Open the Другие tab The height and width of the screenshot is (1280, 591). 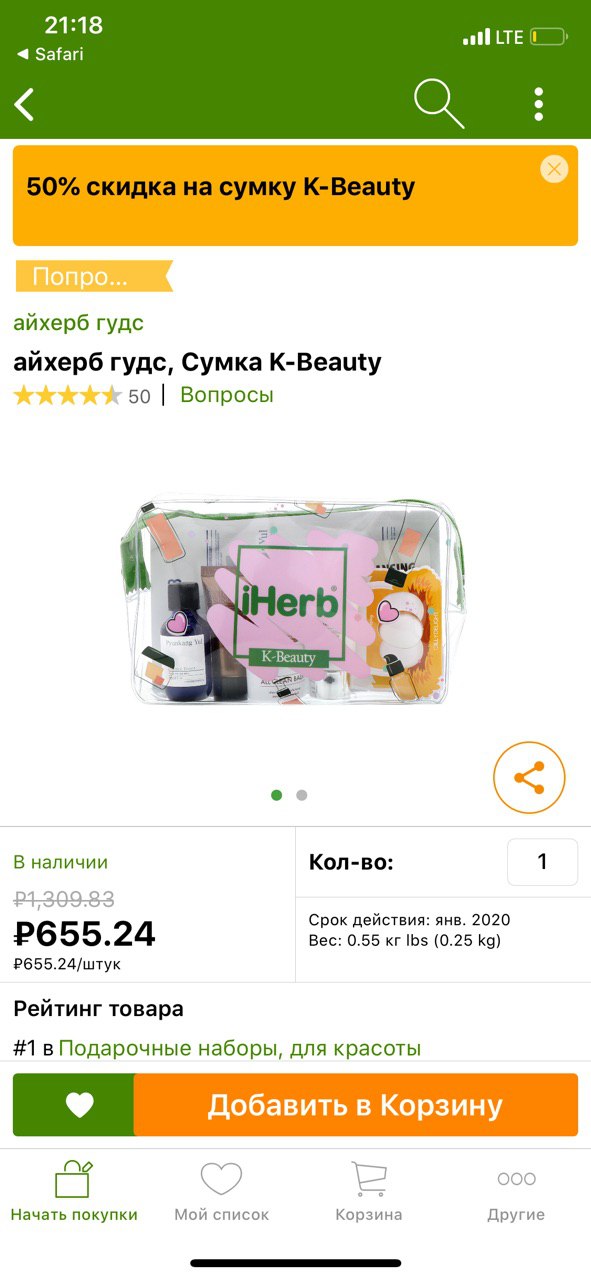coord(516,1191)
